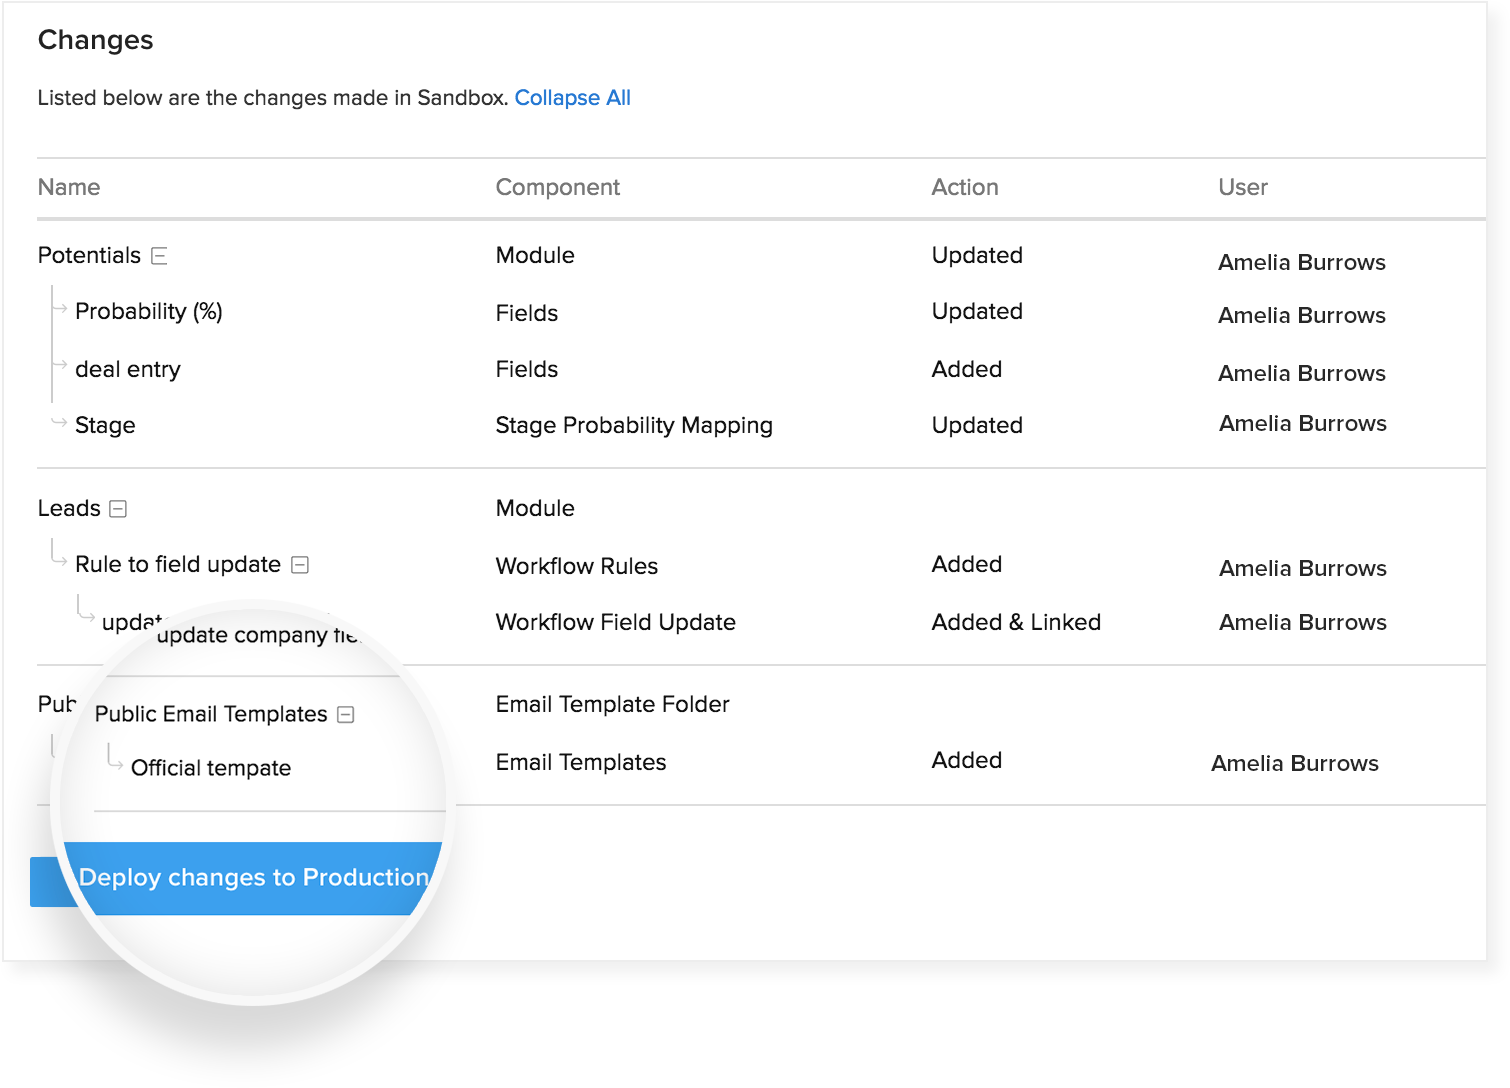Screen dimensions: 1510x1088
Task: Click the Name column header
Action: click(69, 188)
